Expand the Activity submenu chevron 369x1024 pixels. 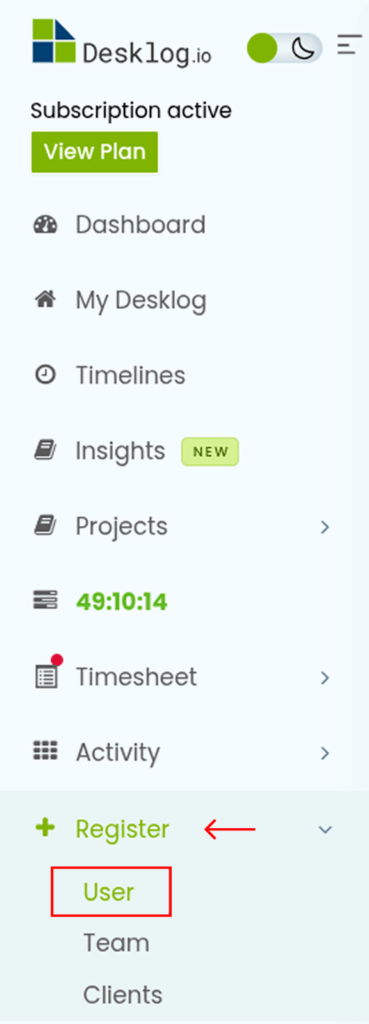tap(325, 754)
